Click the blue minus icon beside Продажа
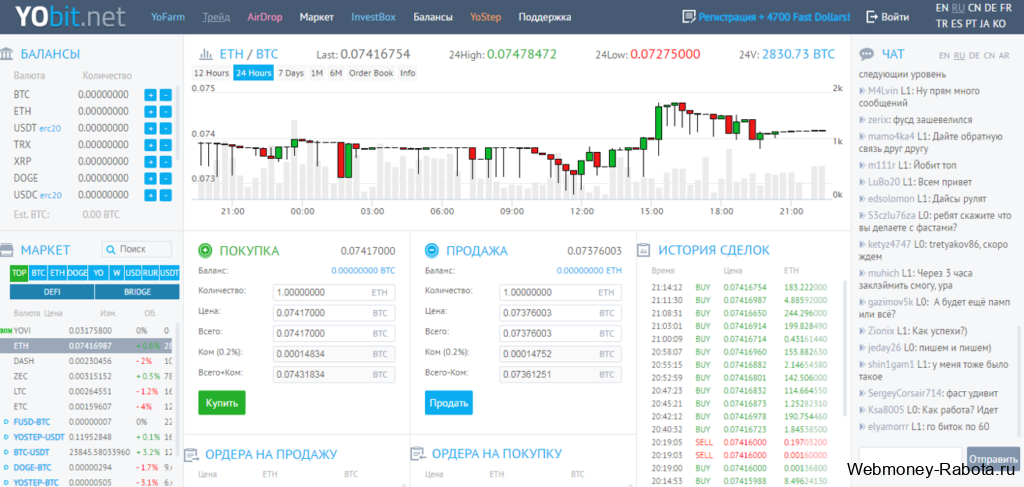The width and height of the screenshot is (1024, 487). pos(431,251)
